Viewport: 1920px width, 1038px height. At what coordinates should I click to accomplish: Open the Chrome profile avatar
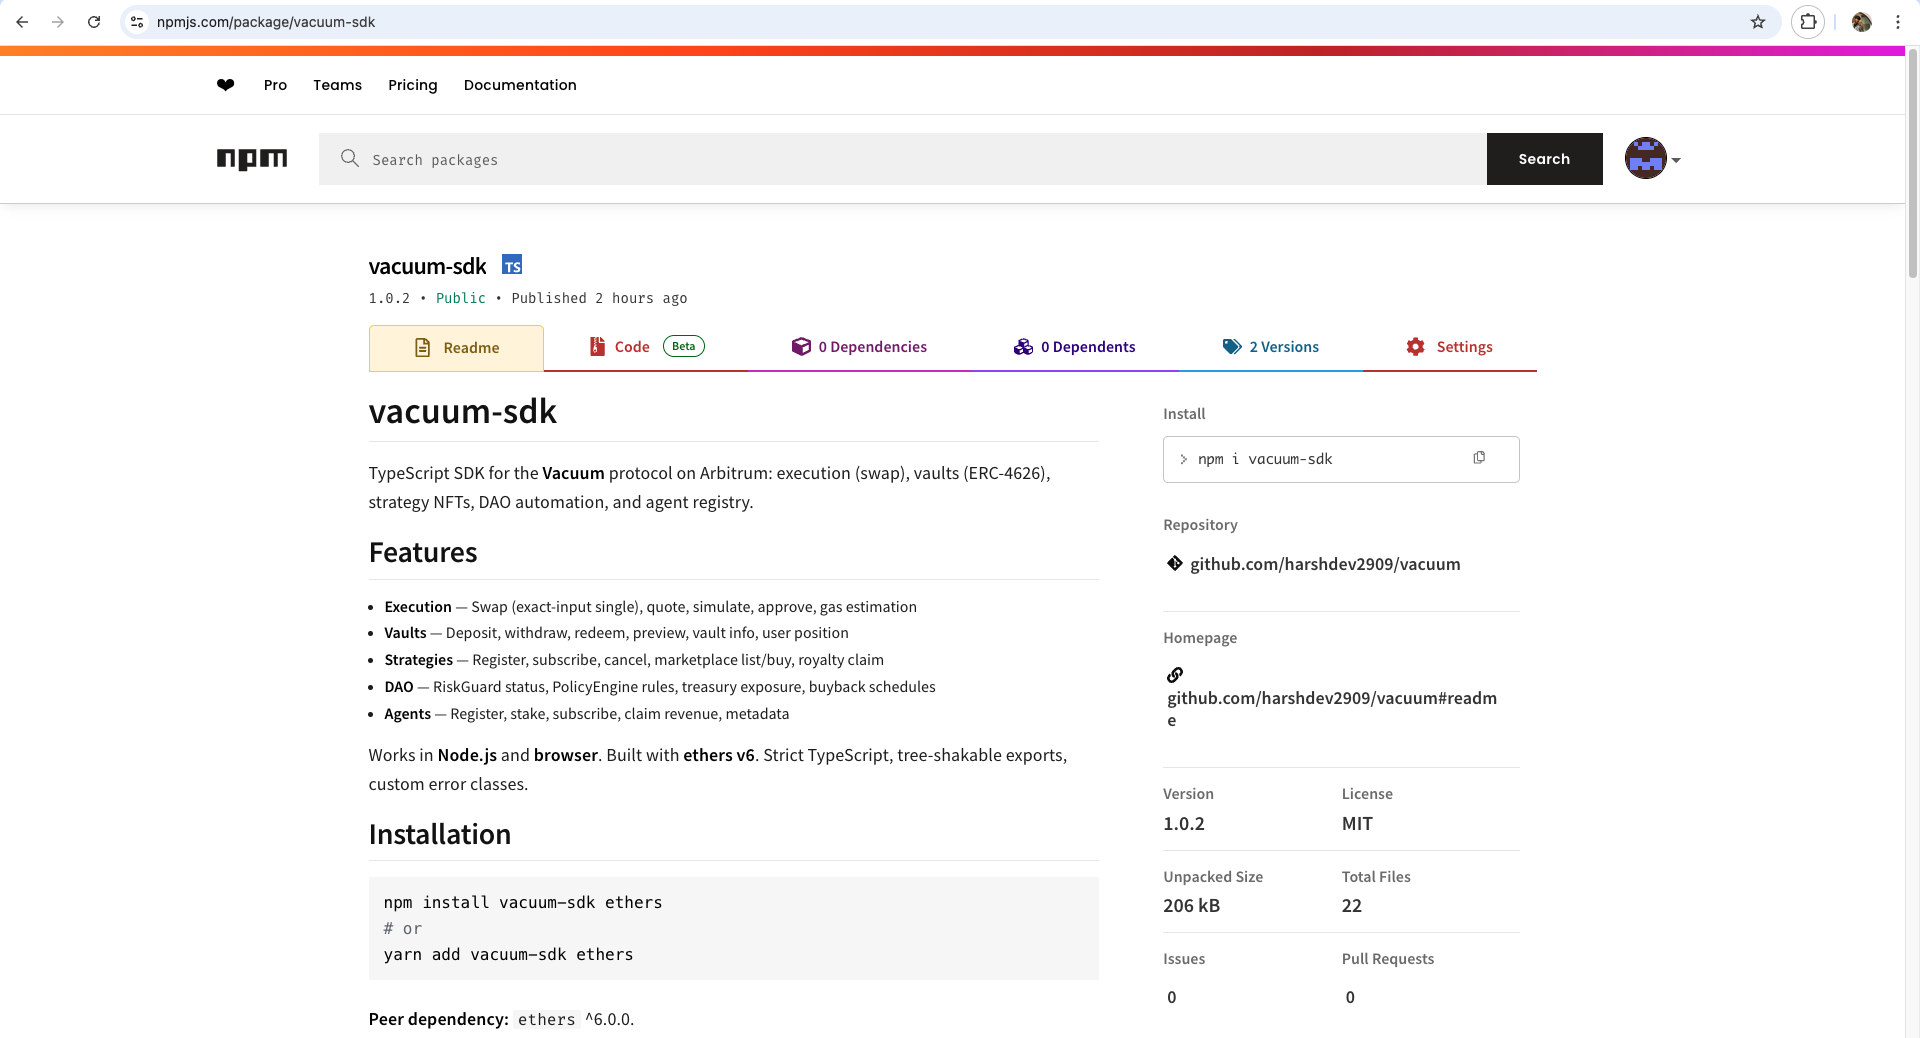click(x=1861, y=22)
